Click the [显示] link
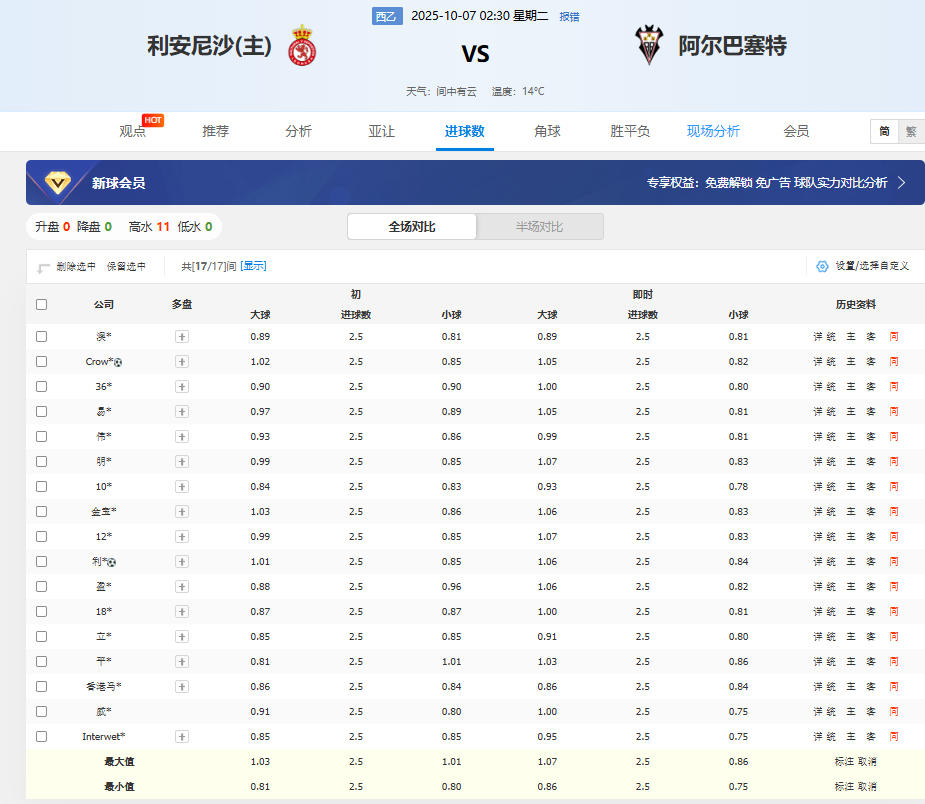This screenshot has width=925, height=804. coord(253,266)
